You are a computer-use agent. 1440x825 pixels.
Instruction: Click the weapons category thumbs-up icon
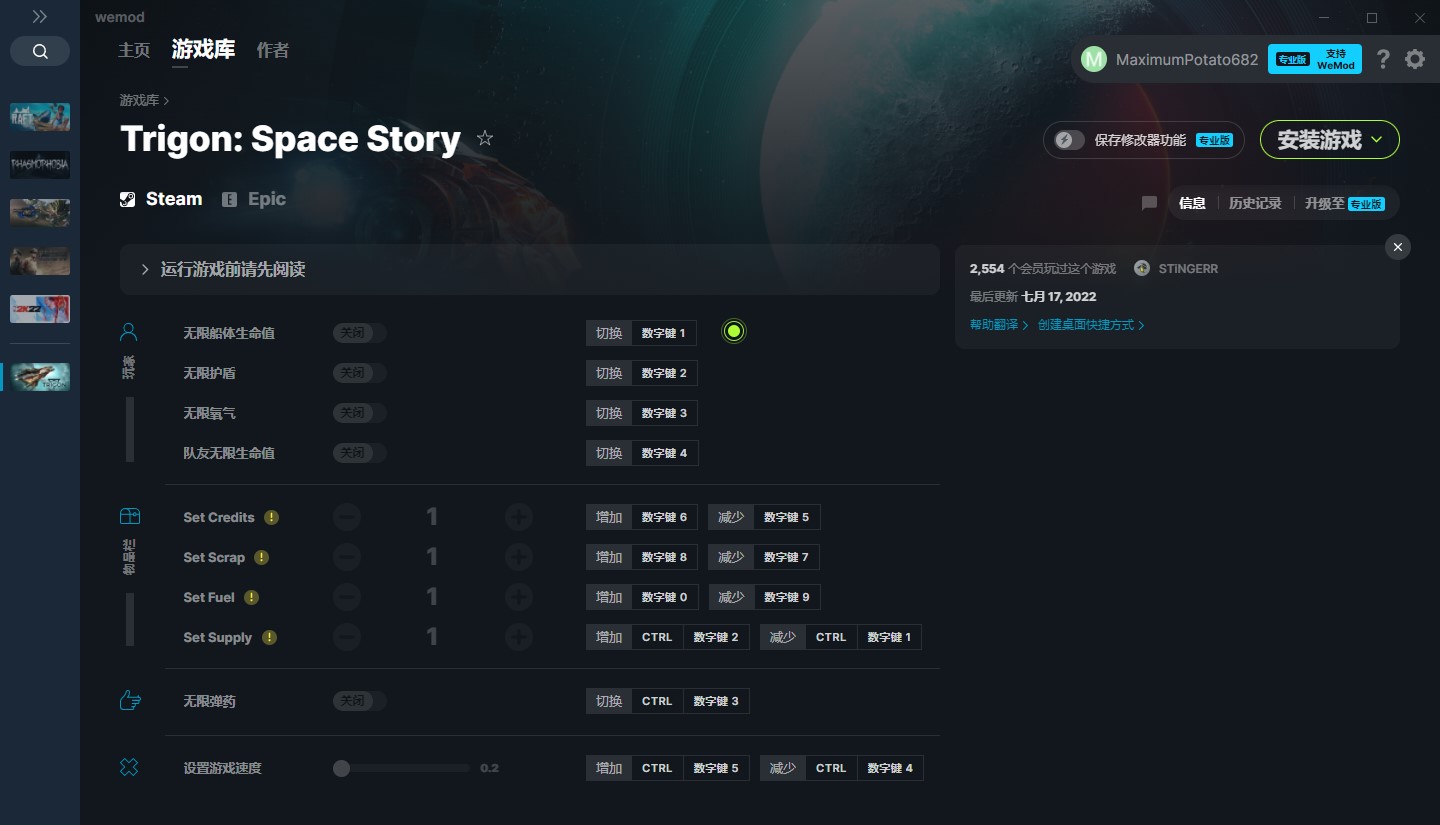pyautogui.click(x=129, y=700)
